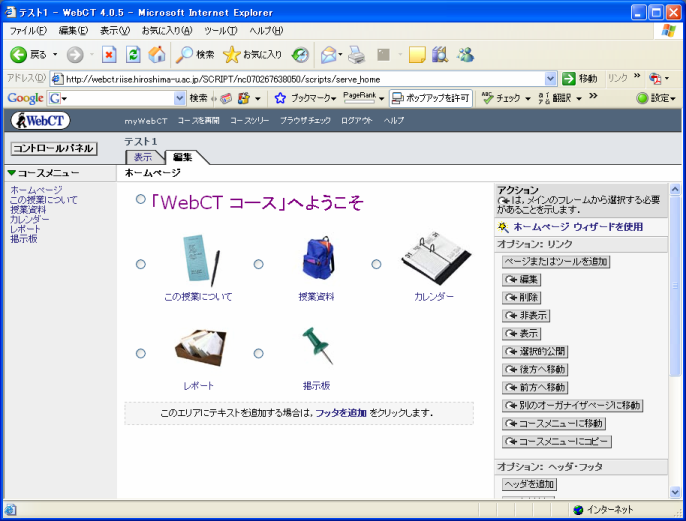The image size is (686, 521).
Task: Open the 編集(E) menu
Action: pyautogui.click(x=74, y=31)
